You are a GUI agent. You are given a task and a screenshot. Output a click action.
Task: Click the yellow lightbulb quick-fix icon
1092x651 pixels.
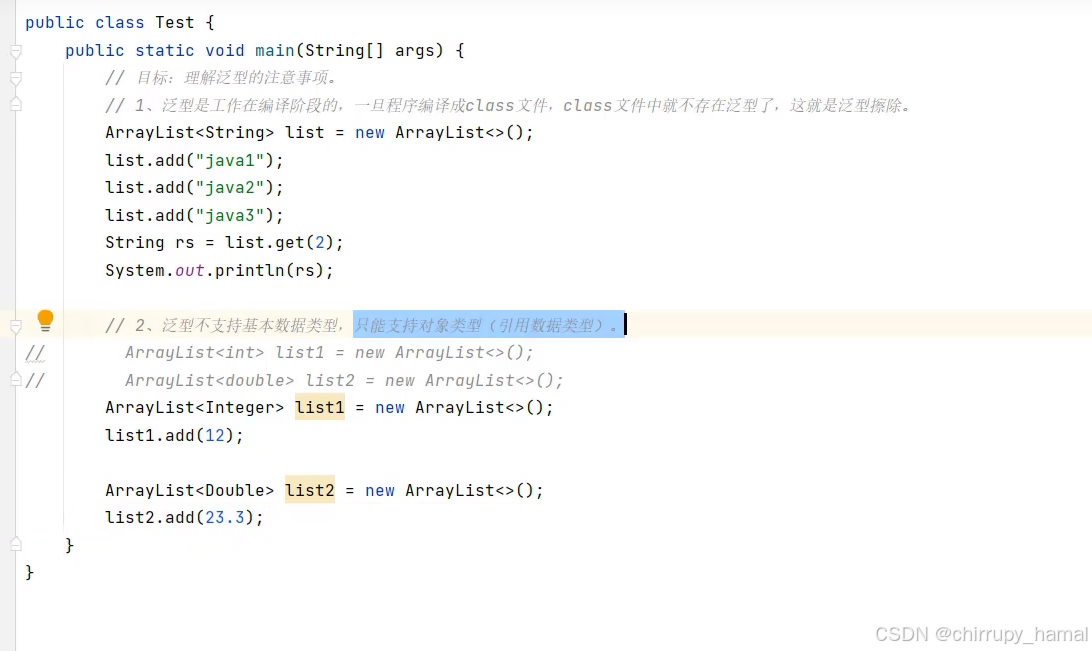click(x=45, y=320)
